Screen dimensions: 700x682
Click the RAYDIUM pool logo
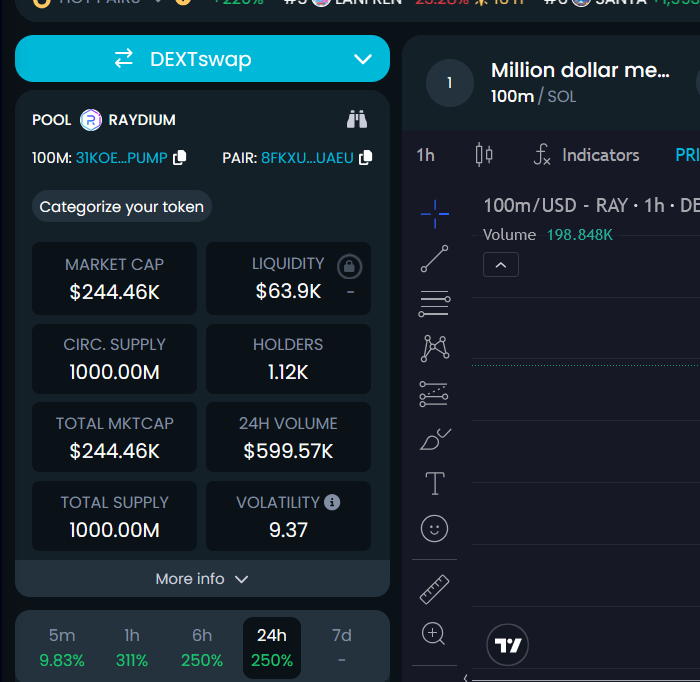[91, 120]
